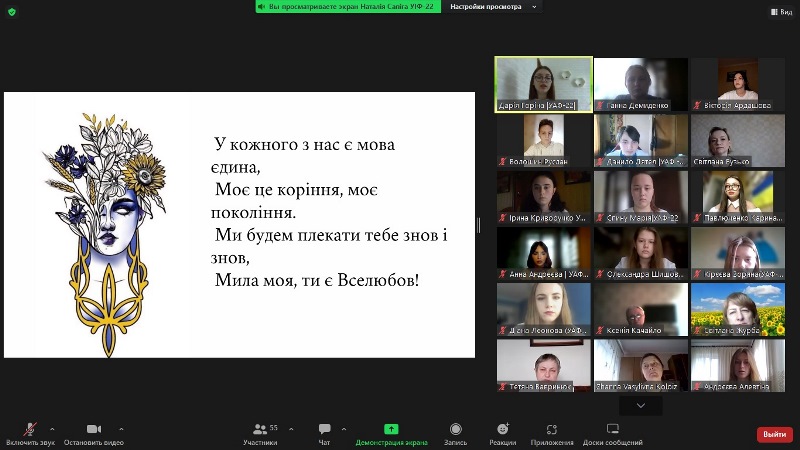Select Діана Леонова video tile
800x450 pixels.
tap(544, 309)
